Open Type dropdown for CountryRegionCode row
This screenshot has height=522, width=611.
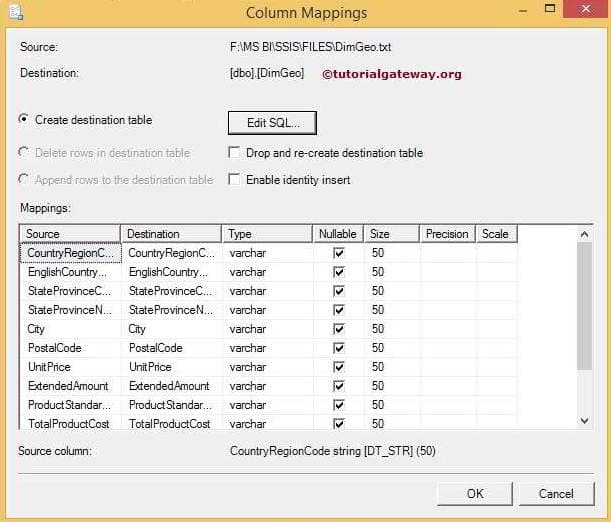tap(266, 253)
